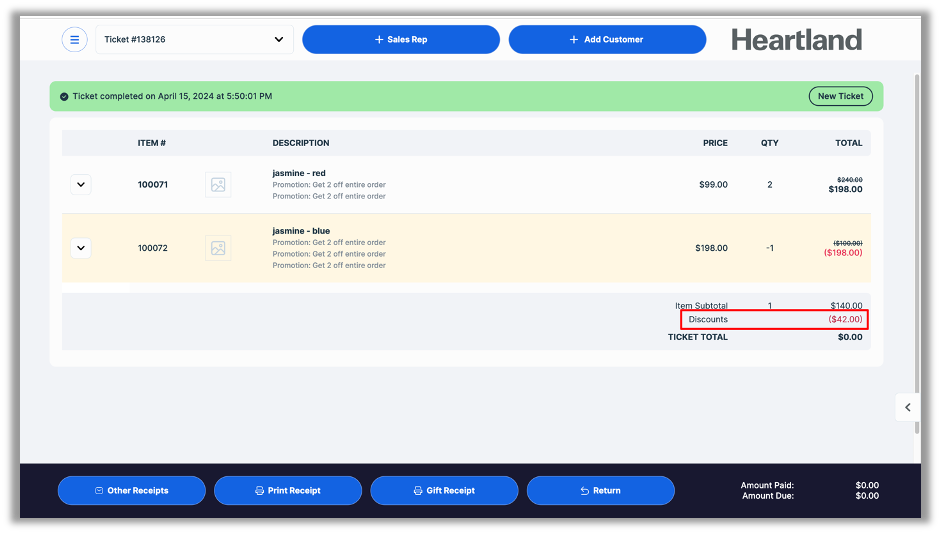Open the collapsed right side panel arrow

point(907,407)
